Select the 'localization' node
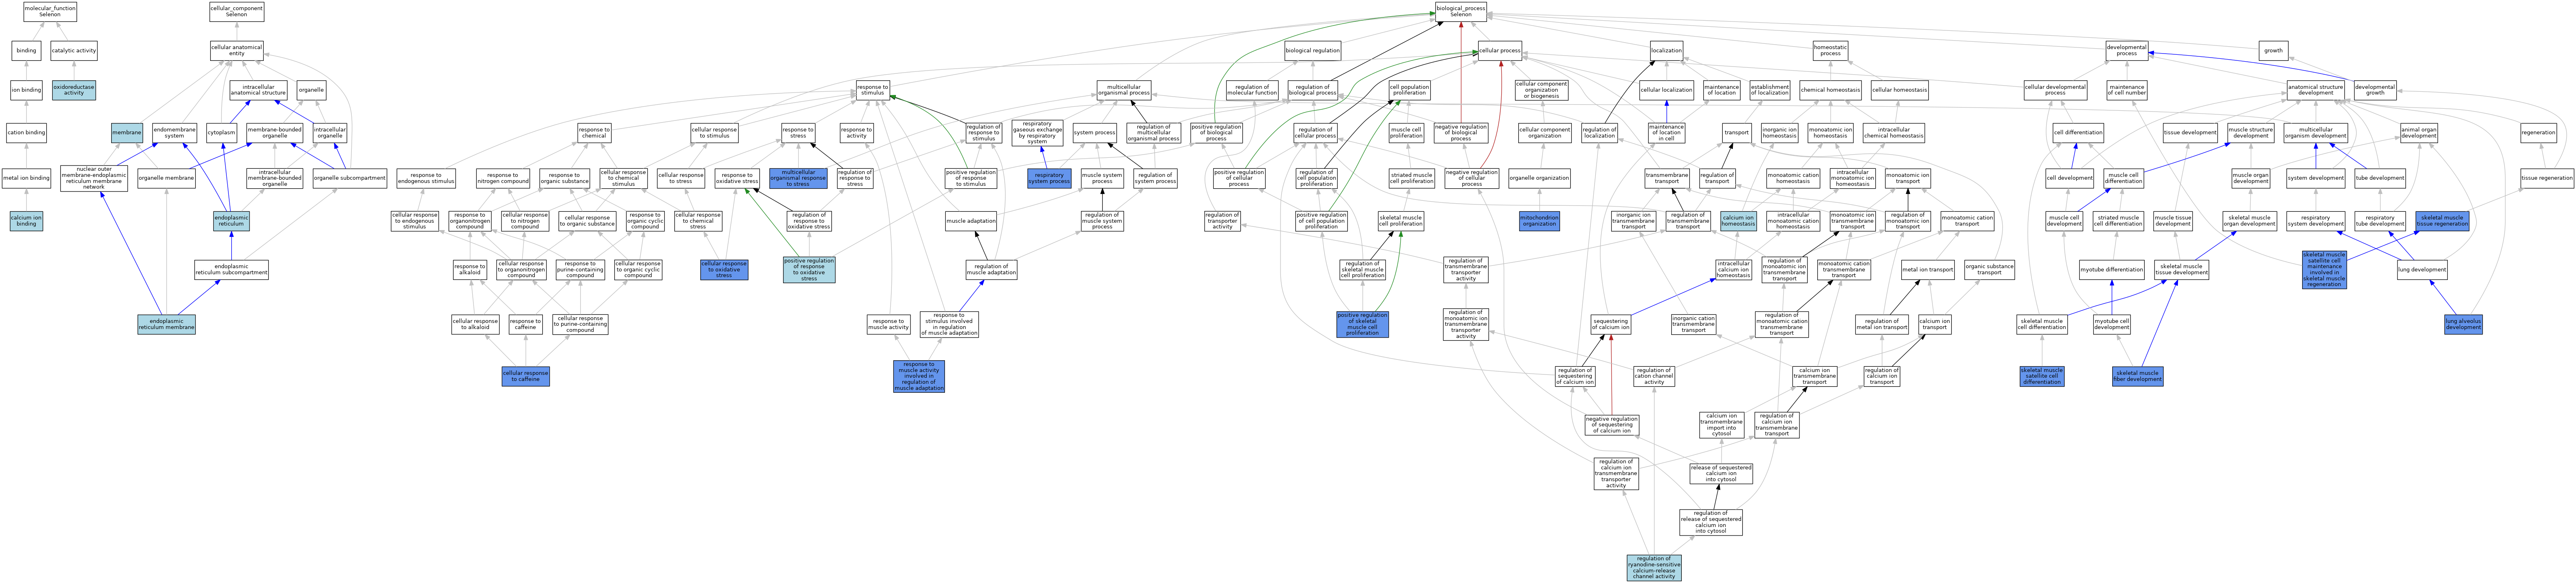 click(x=1667, y=51)
